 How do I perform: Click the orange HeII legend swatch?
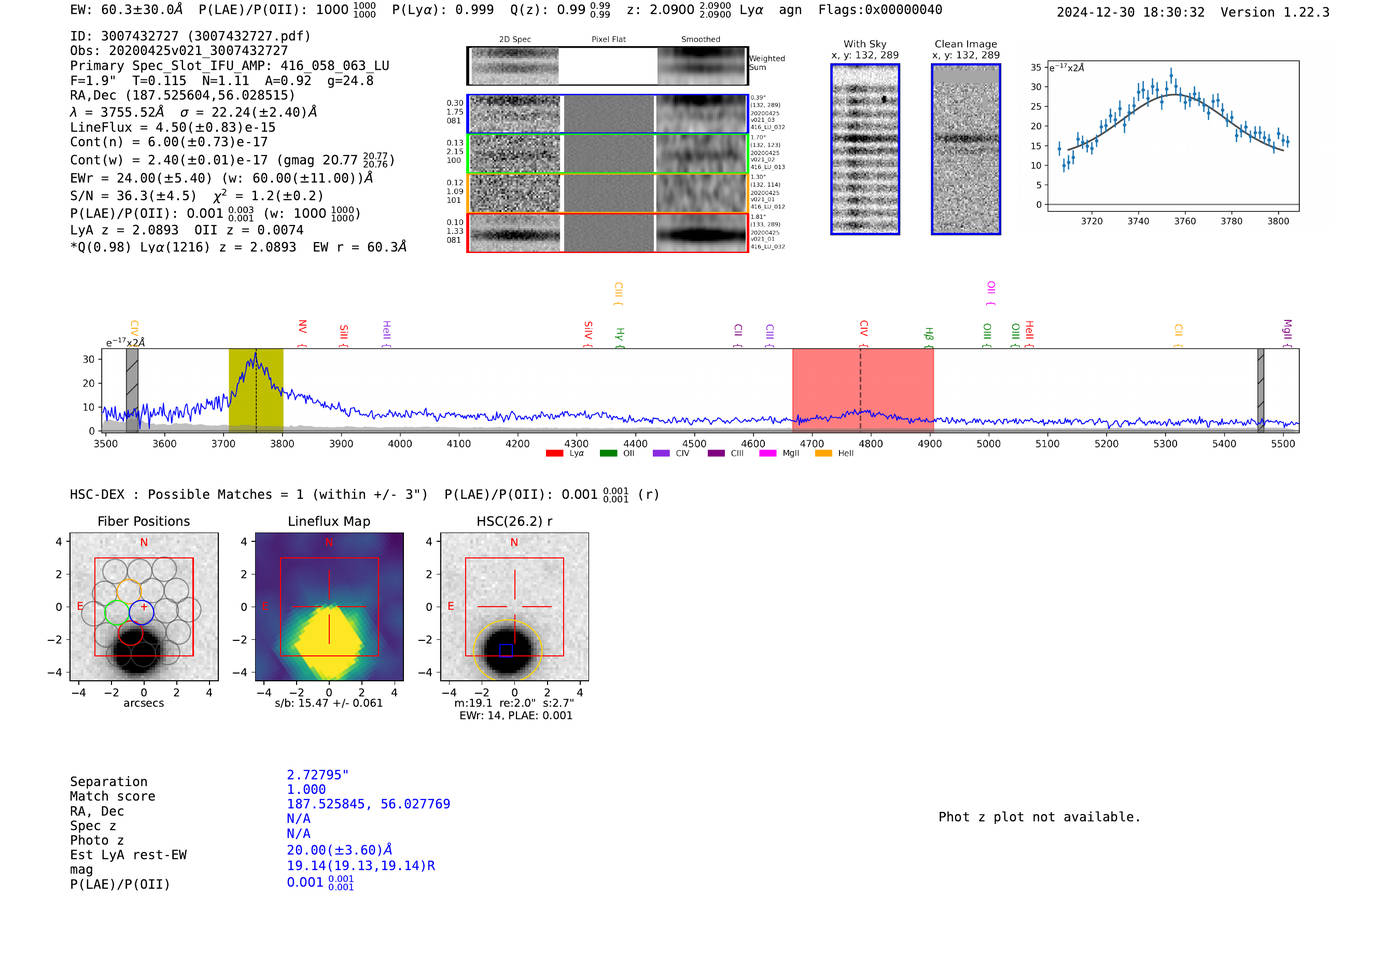pos(823,453)
